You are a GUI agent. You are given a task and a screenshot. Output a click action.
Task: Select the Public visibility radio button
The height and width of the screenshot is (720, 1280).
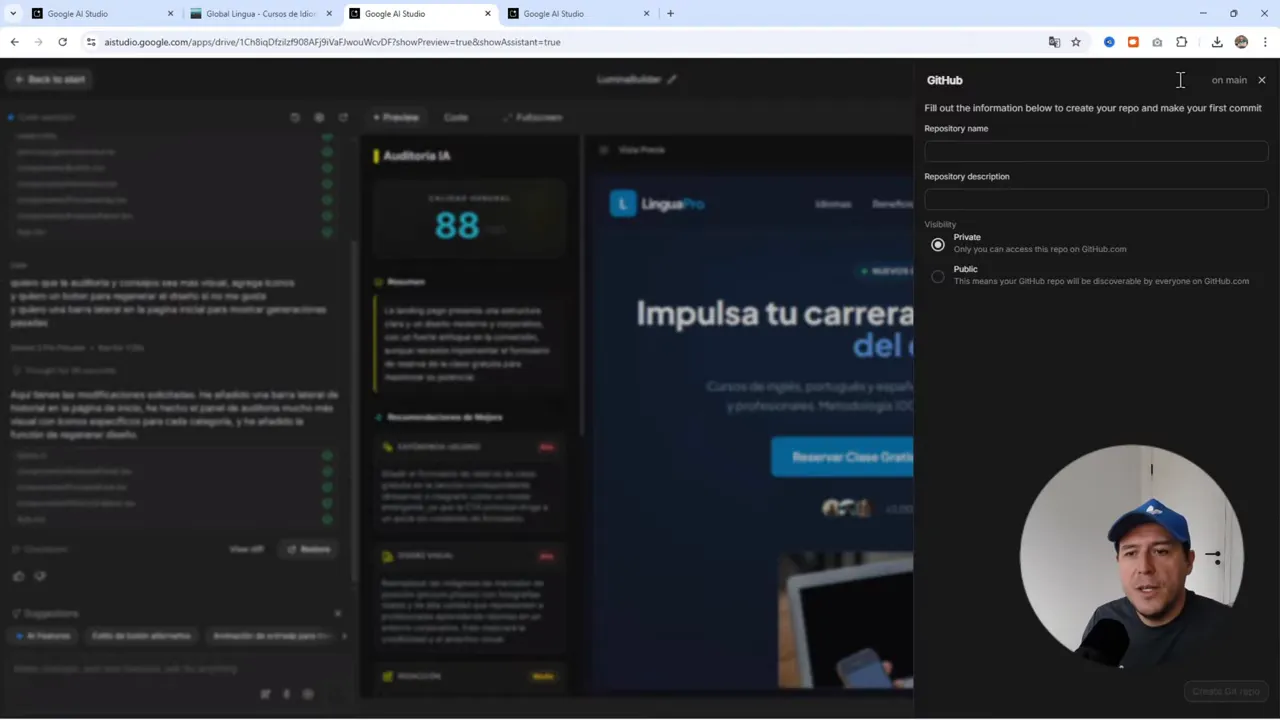click(x=937, y=277)
